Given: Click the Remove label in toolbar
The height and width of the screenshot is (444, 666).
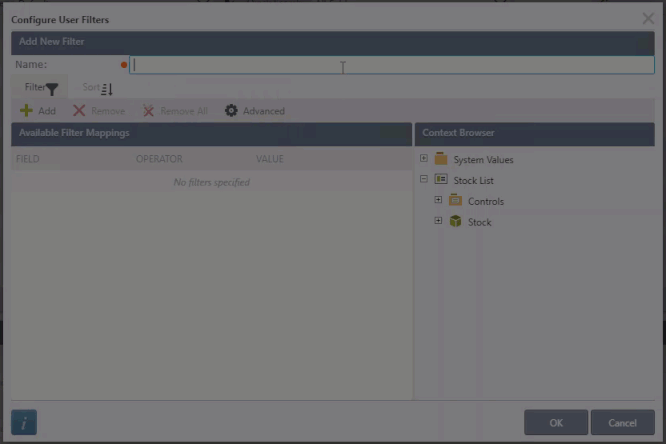Looking at the screenshot, I should point(108,111).
